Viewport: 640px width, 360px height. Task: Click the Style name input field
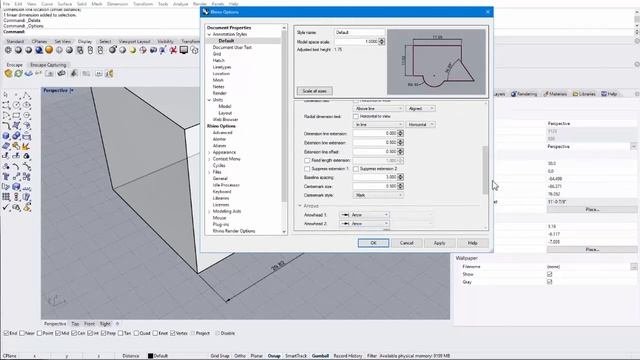point(360,32)
